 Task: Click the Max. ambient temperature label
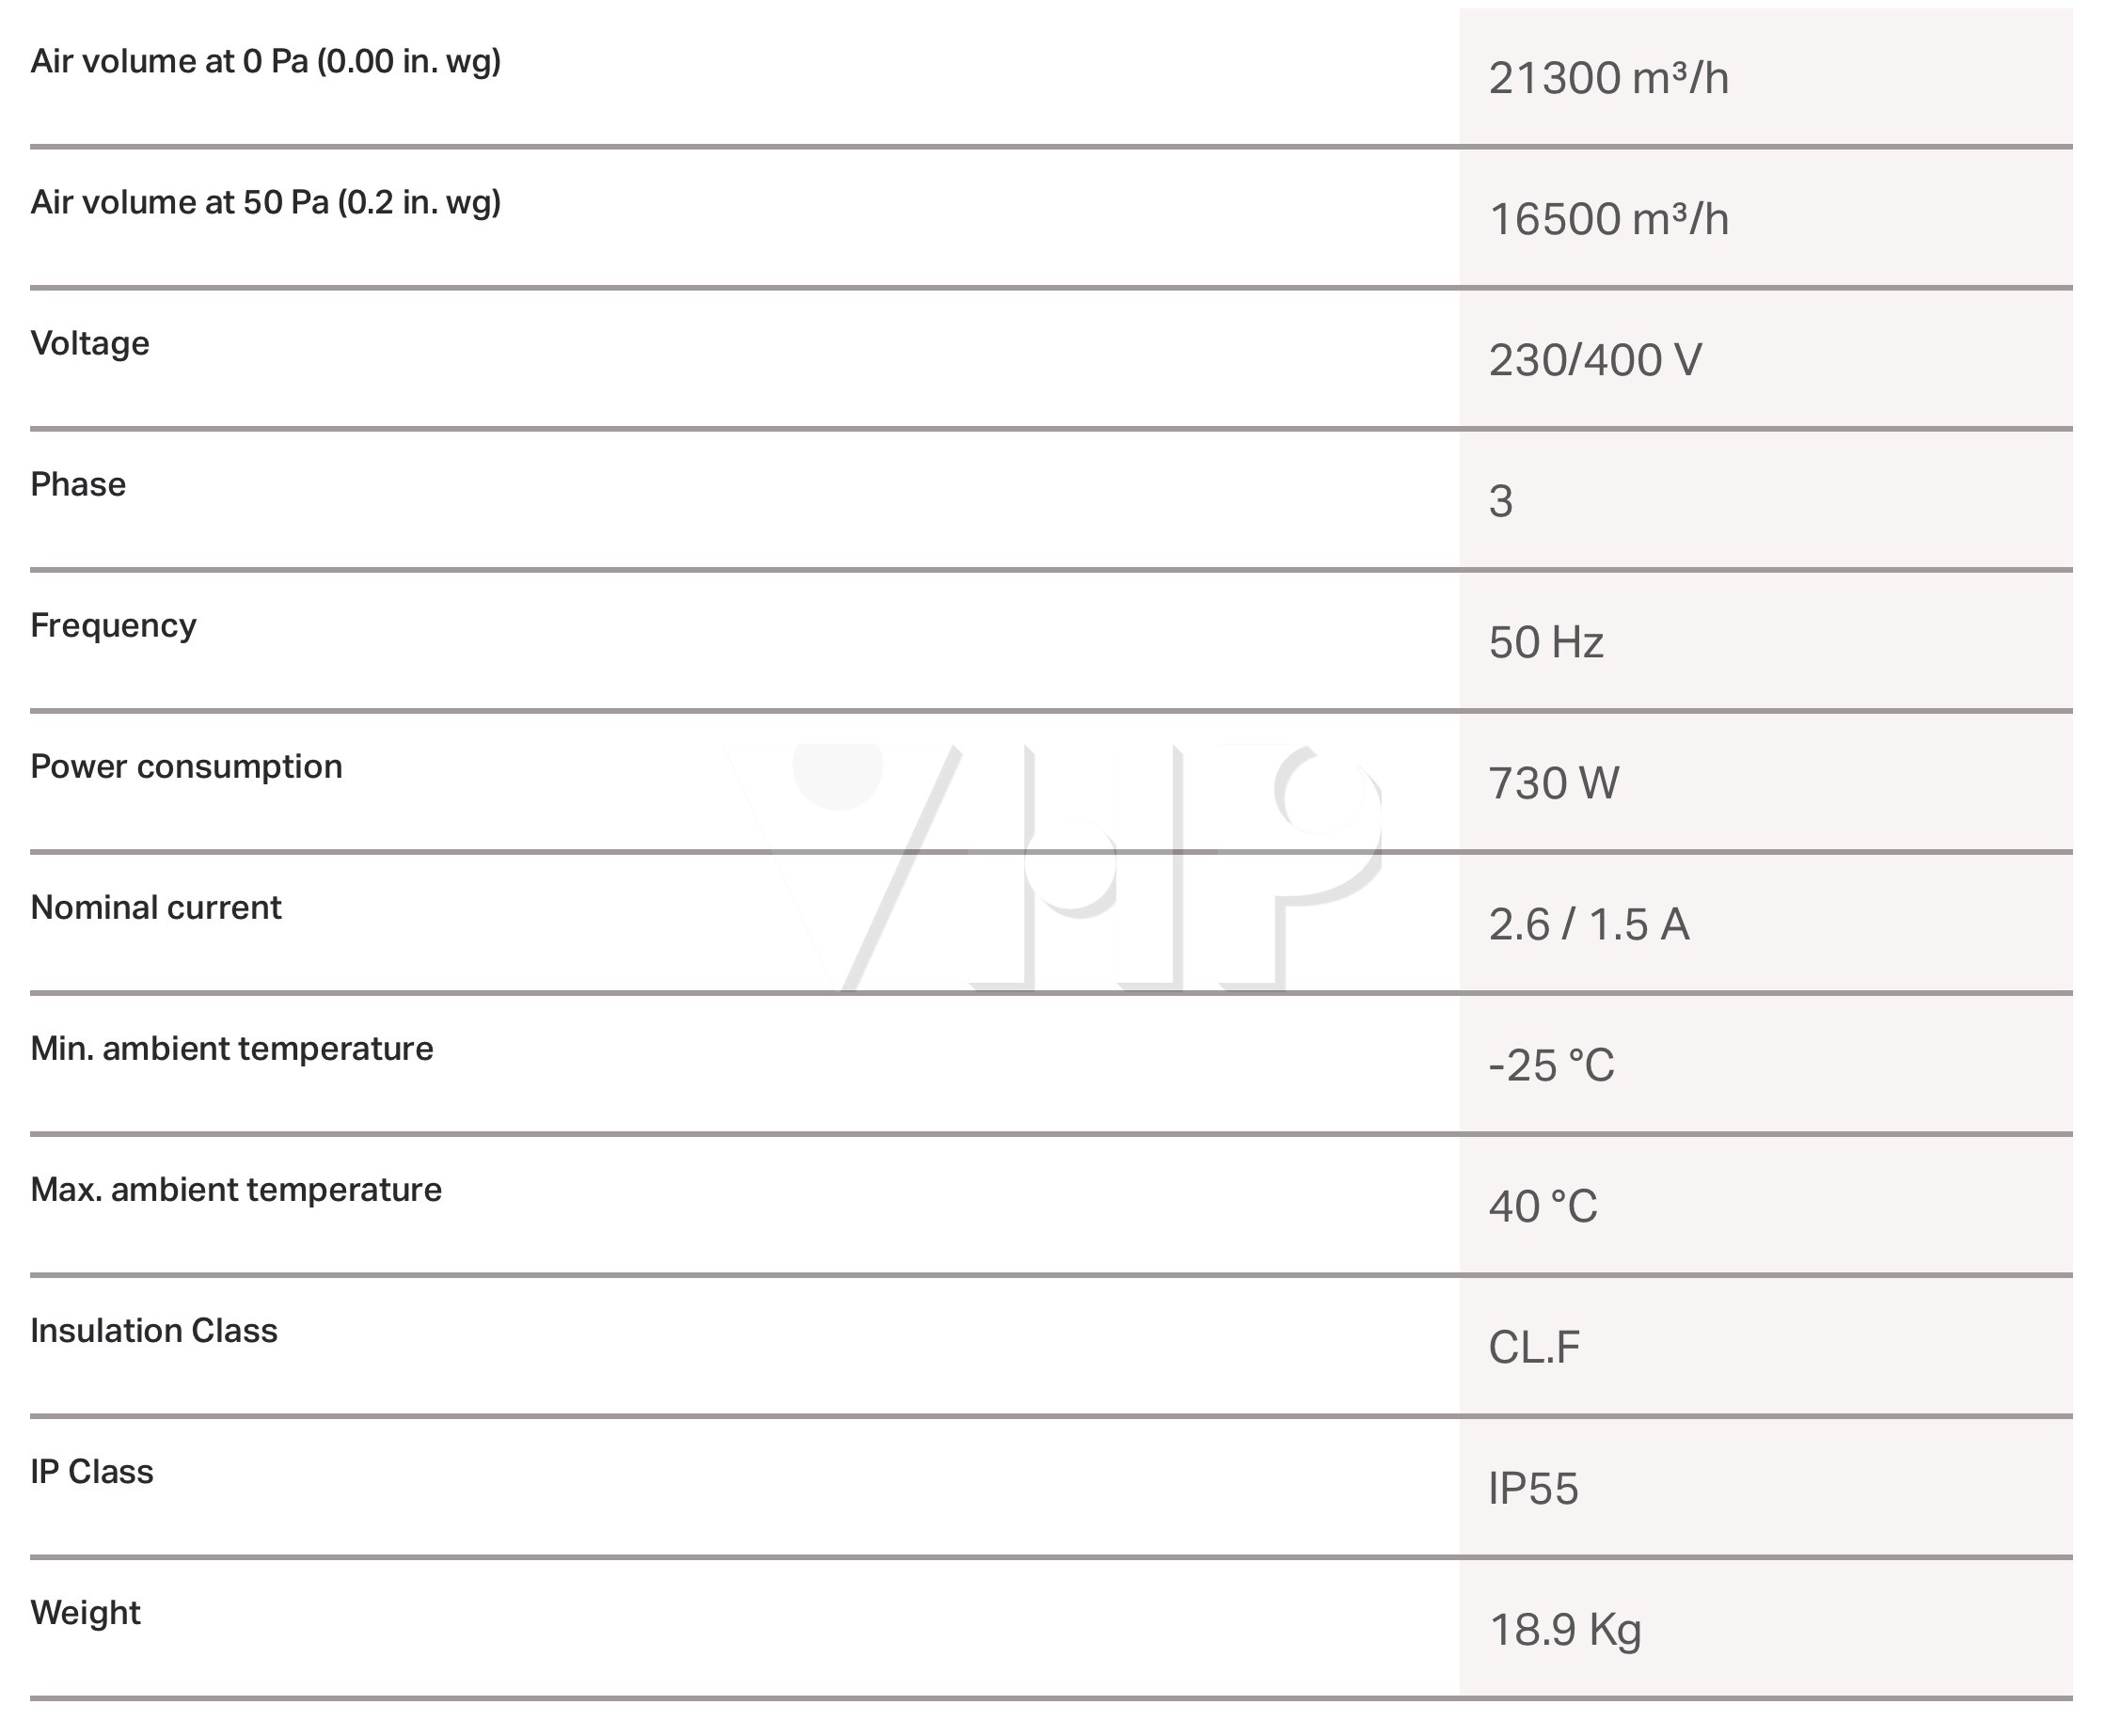tap(236, 1190)
